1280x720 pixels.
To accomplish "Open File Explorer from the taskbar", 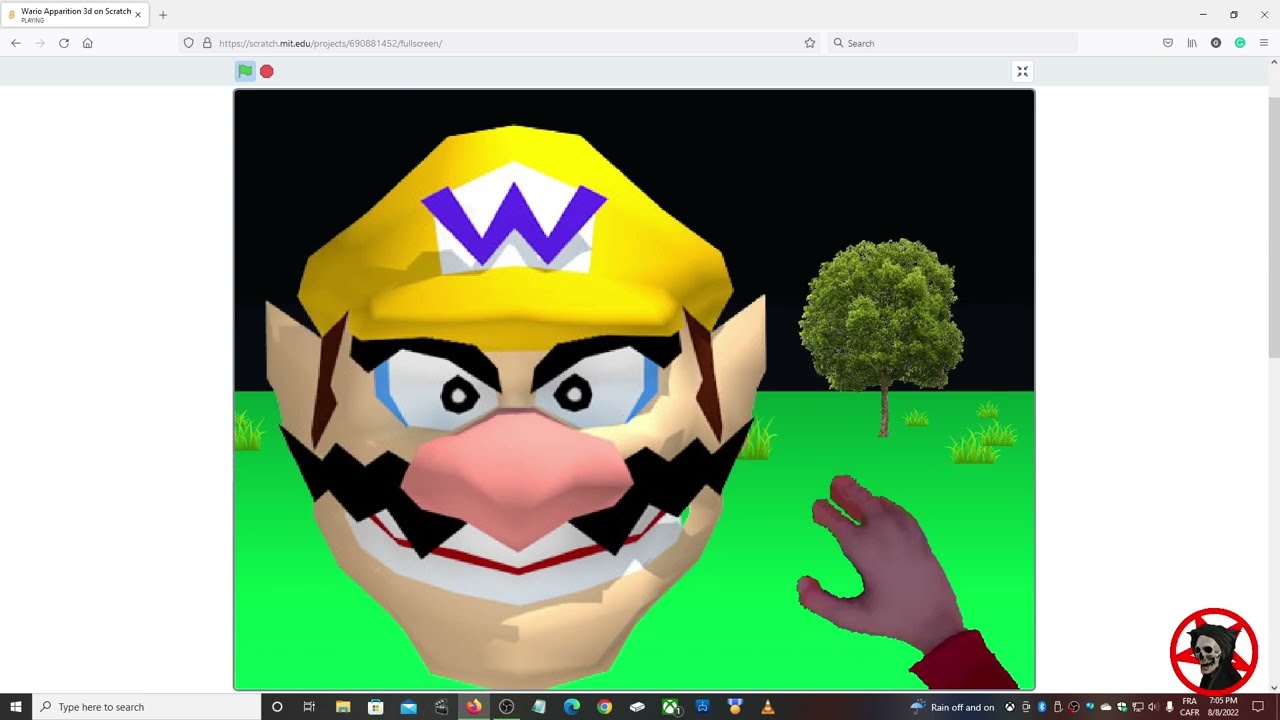I will pyautogui.click(x=343, y=707).
